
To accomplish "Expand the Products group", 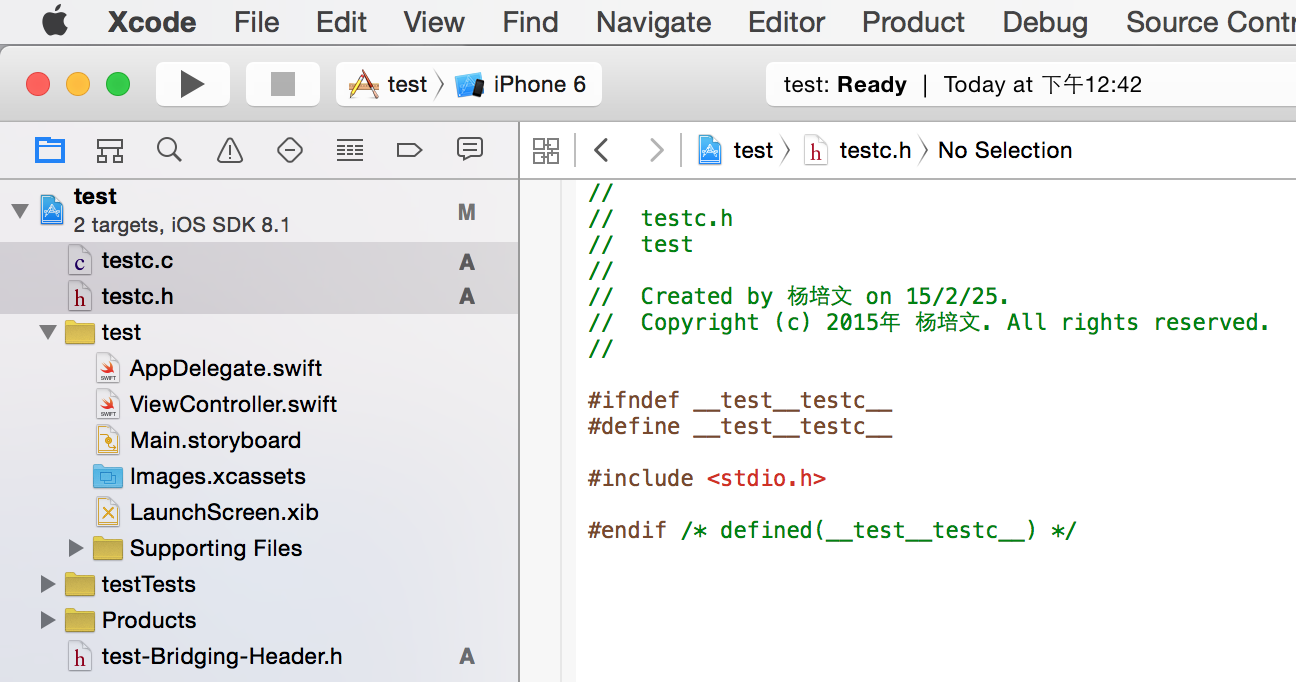I will (47, 620).
